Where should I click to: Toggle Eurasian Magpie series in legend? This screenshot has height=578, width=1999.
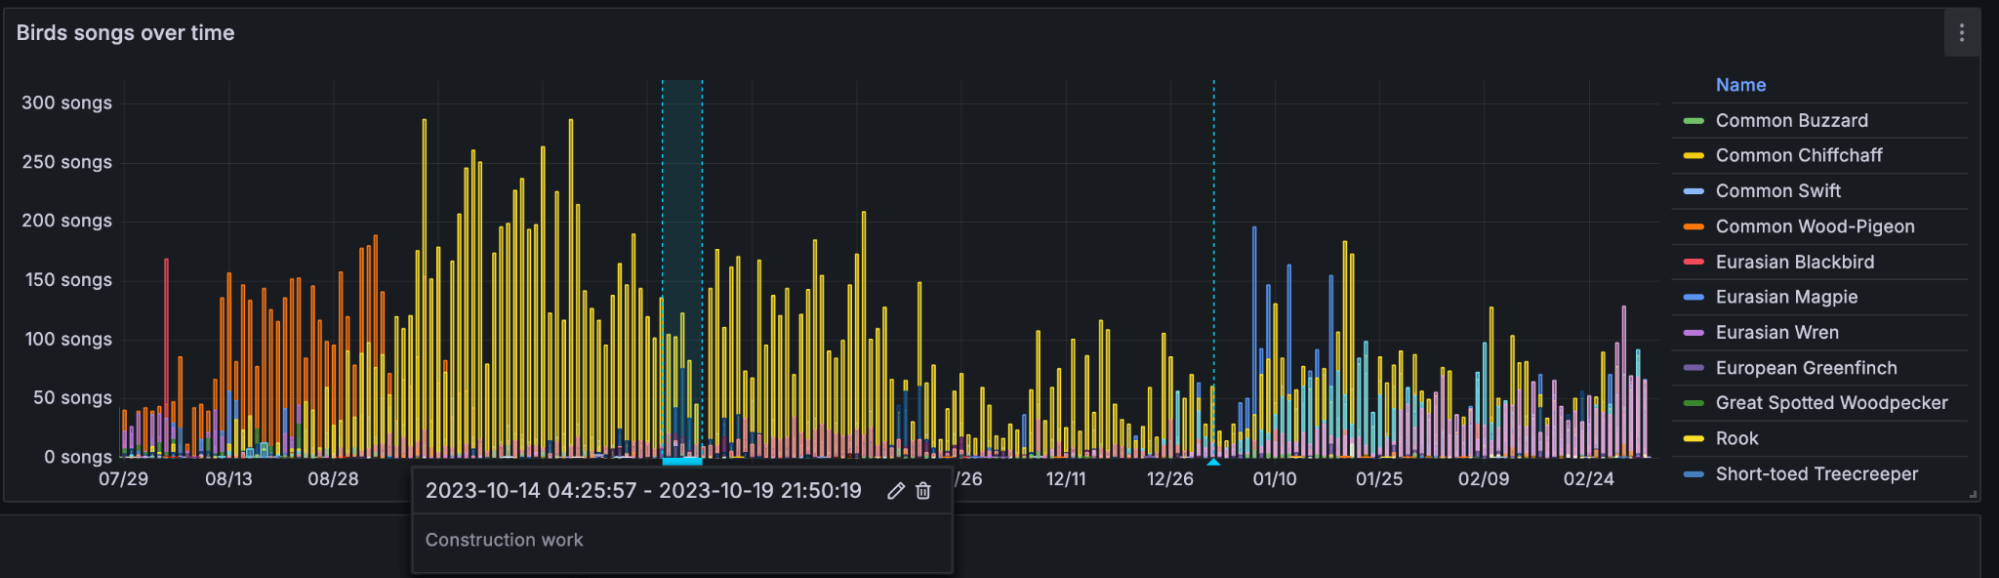(1786, 297)
